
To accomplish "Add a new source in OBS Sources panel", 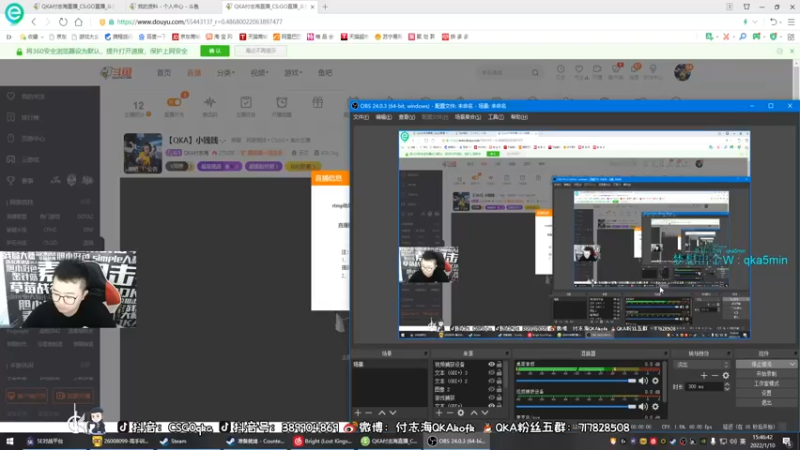I will tap(439, 412).
